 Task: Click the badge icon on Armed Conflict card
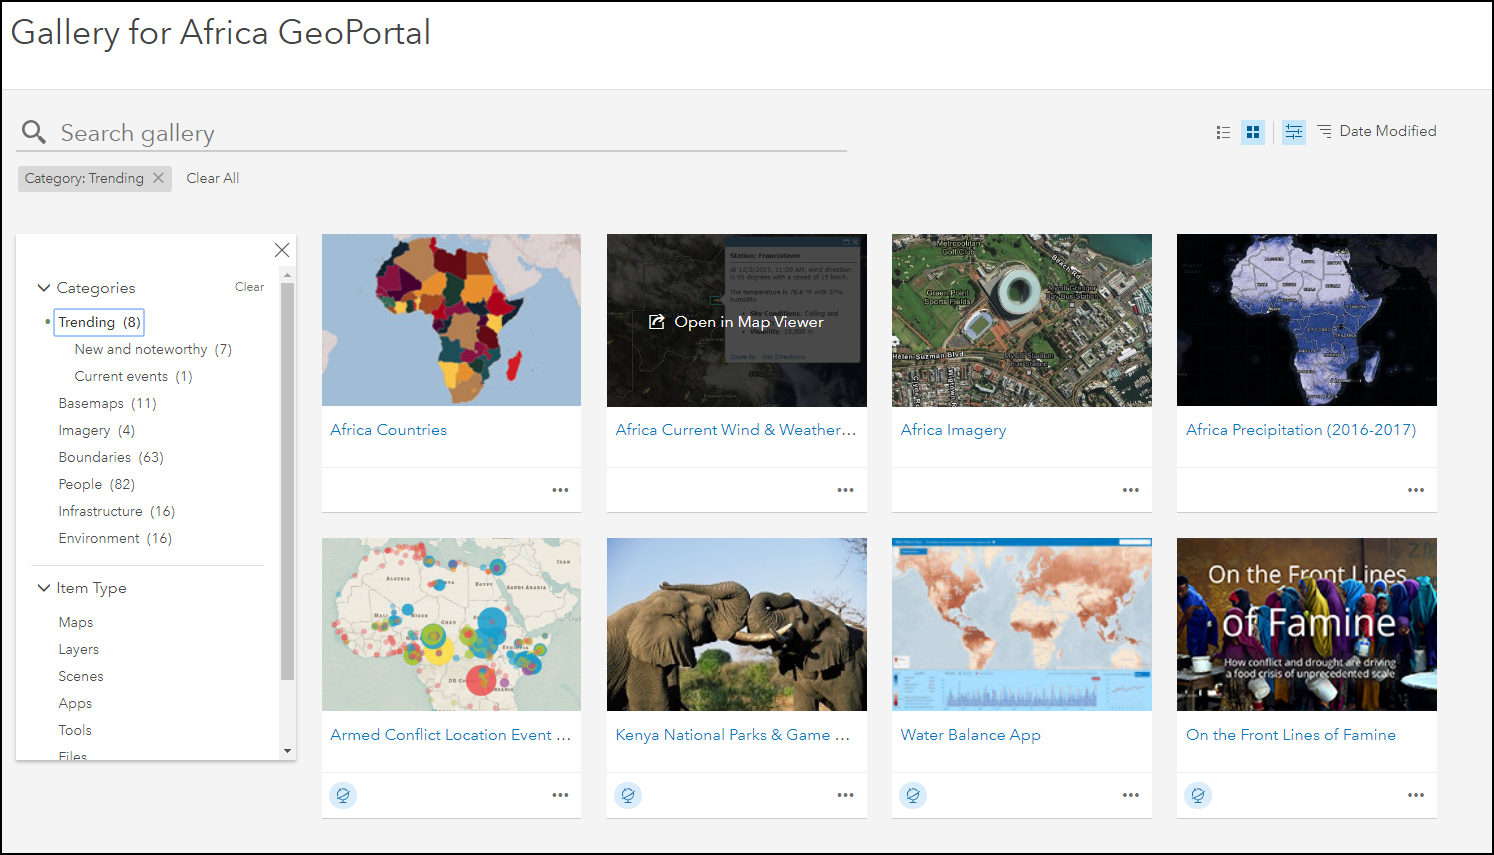343,795
